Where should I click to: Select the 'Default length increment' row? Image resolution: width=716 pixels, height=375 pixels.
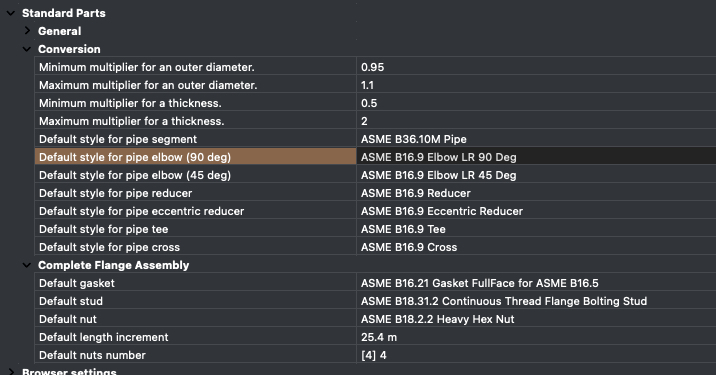195,337
